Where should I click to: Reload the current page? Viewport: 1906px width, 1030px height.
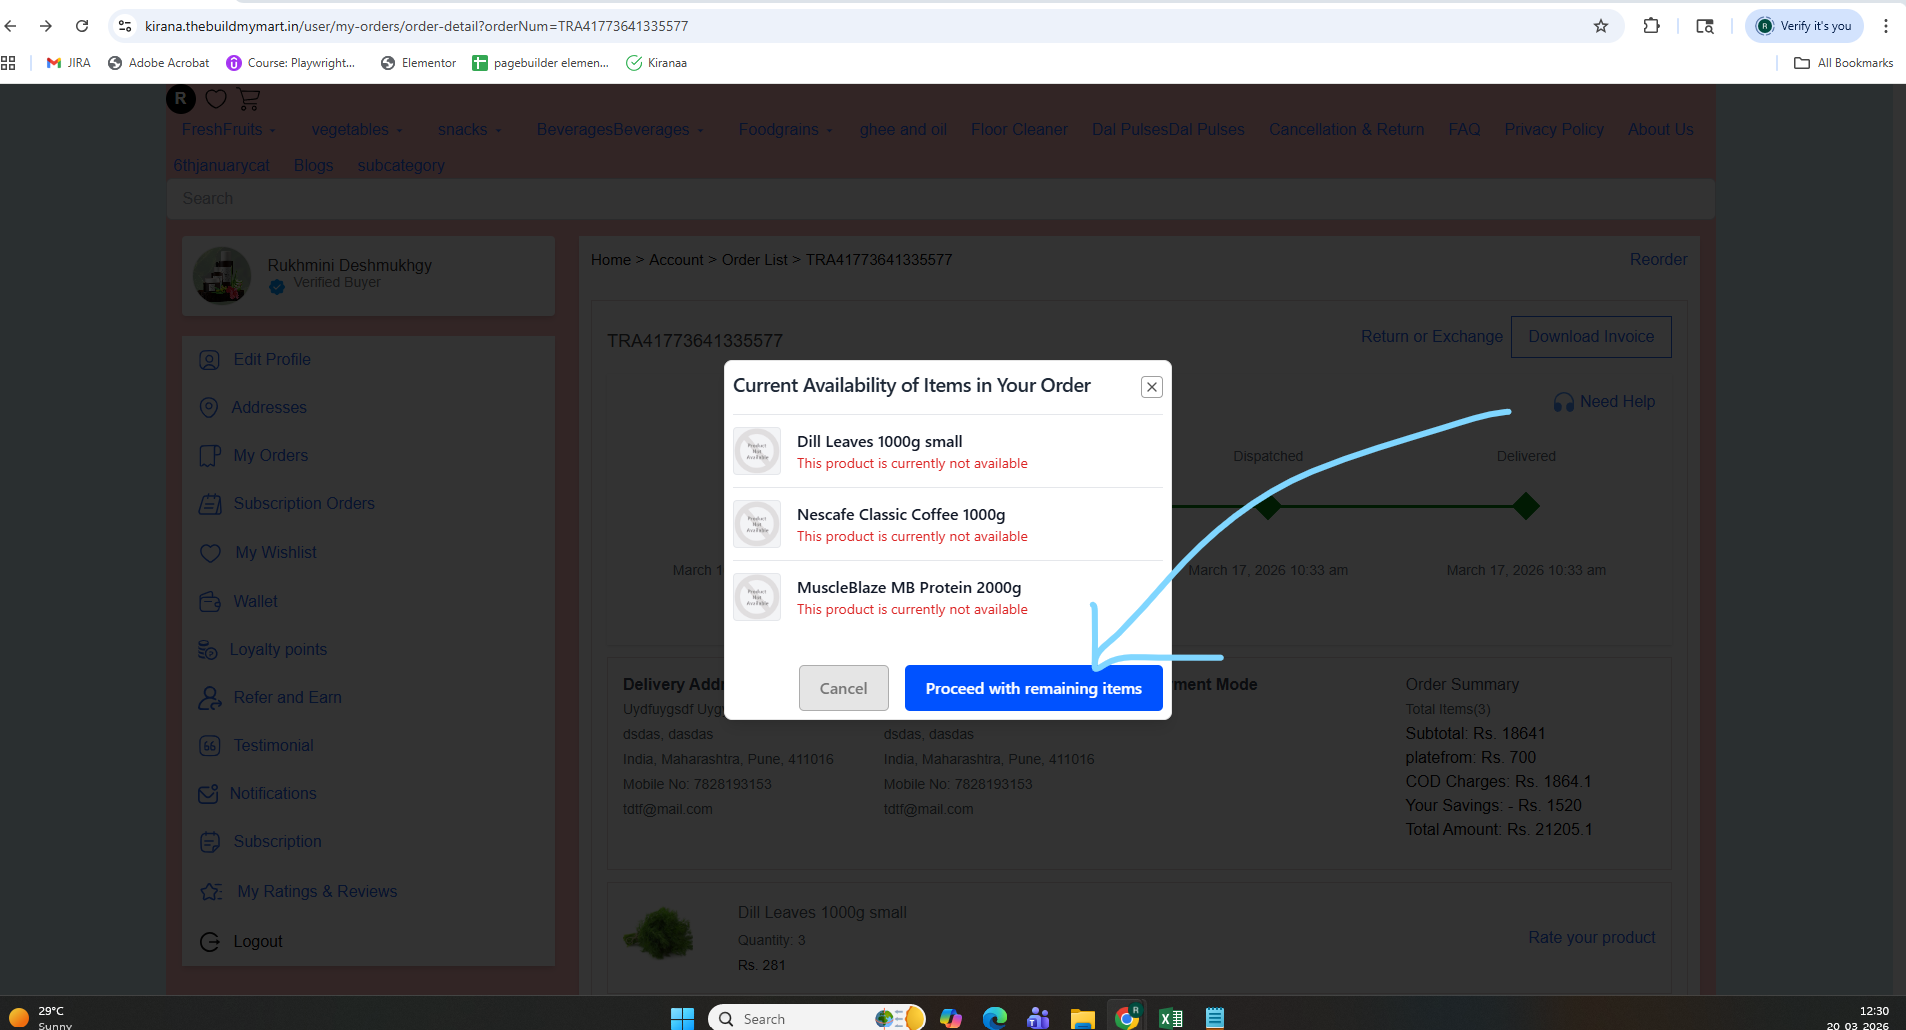coord(82,26)
